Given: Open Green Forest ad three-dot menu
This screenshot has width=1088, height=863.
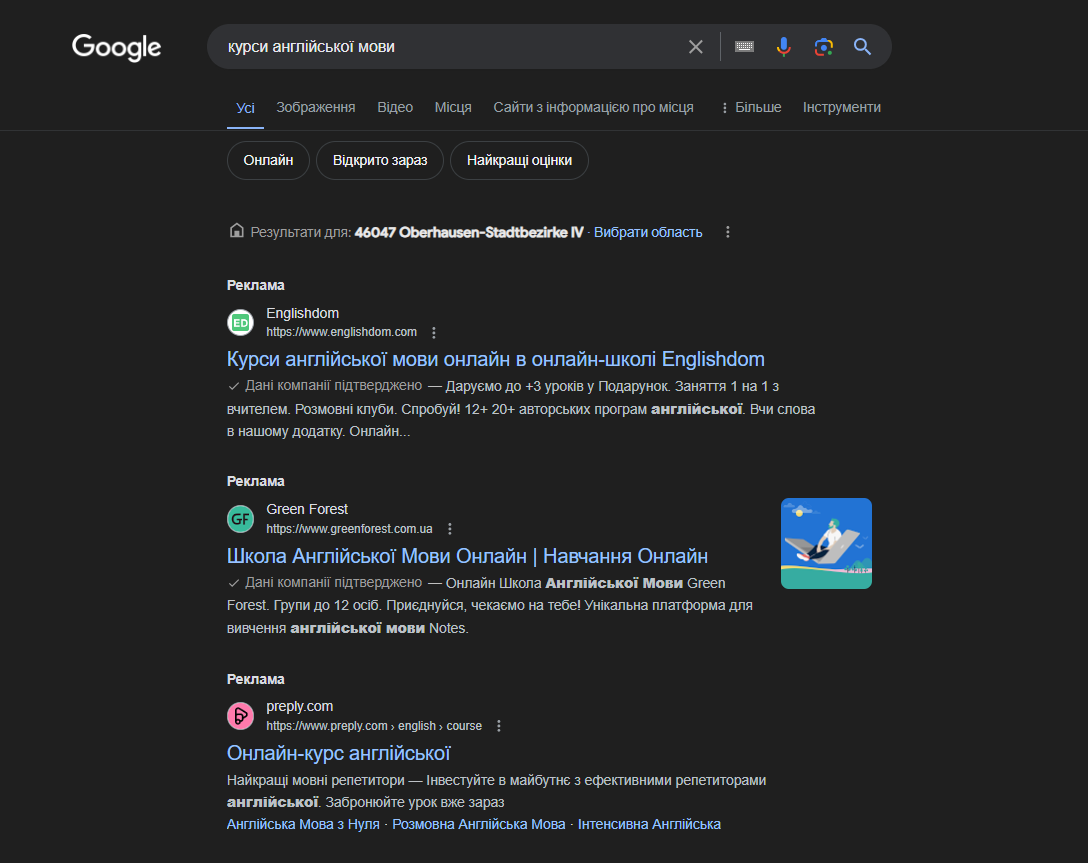Looking at the screenshot, I should [450, 529].
